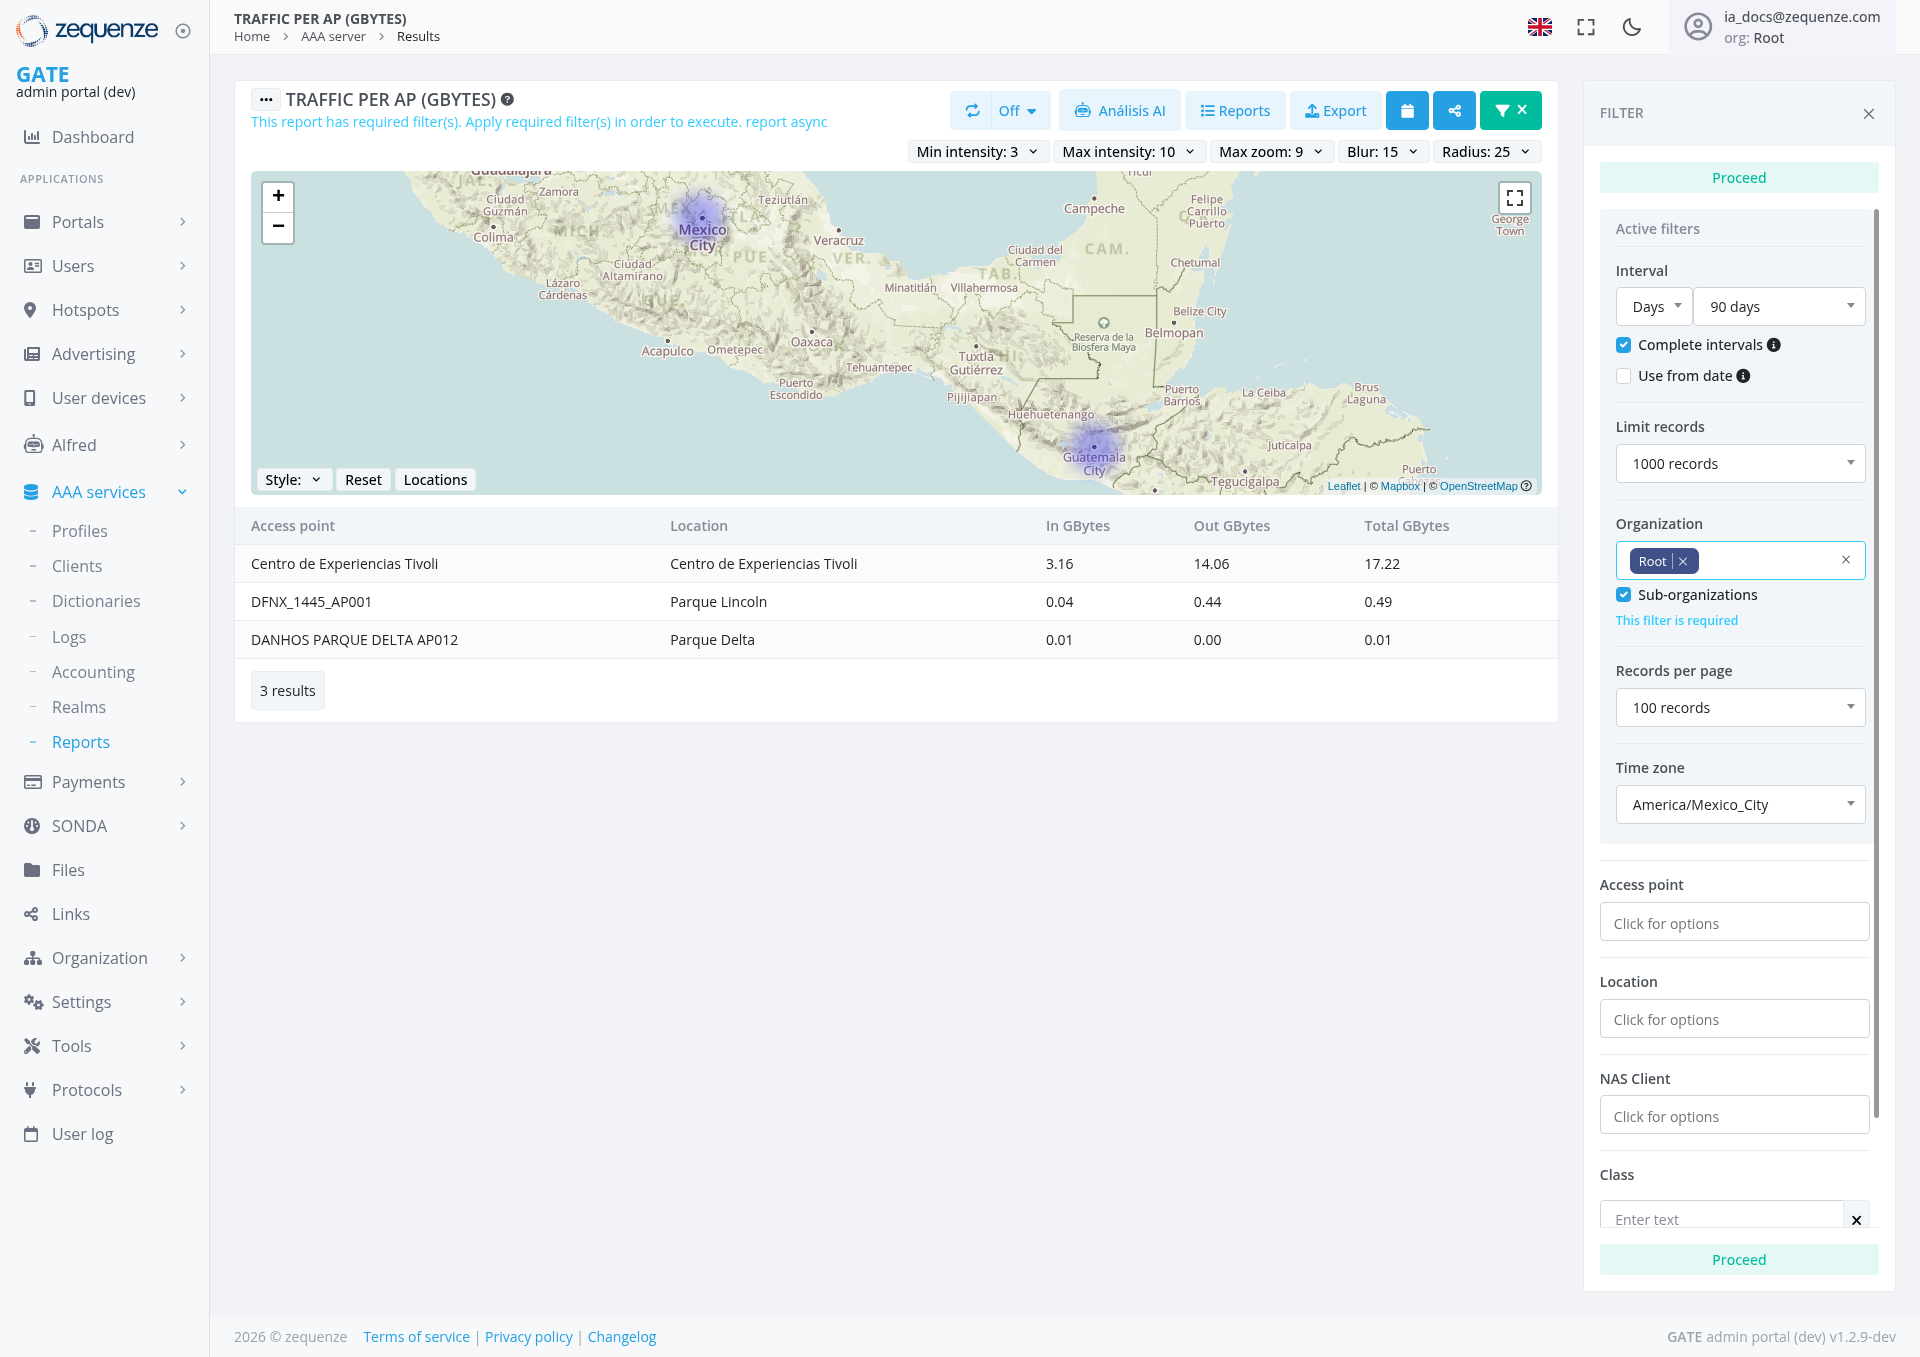Open Blur dropdown
Viewport: 1920px width, 1357px height.
1383,152
